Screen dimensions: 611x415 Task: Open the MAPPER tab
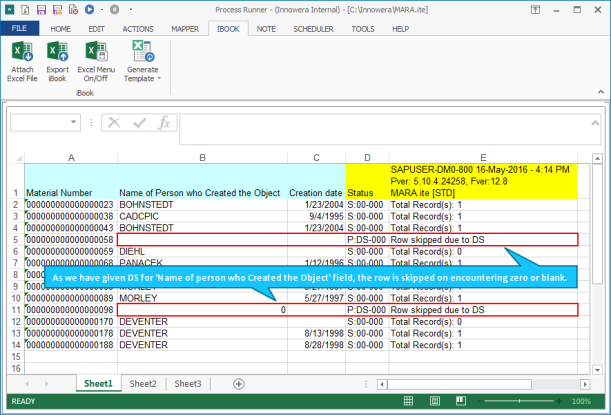185,29
